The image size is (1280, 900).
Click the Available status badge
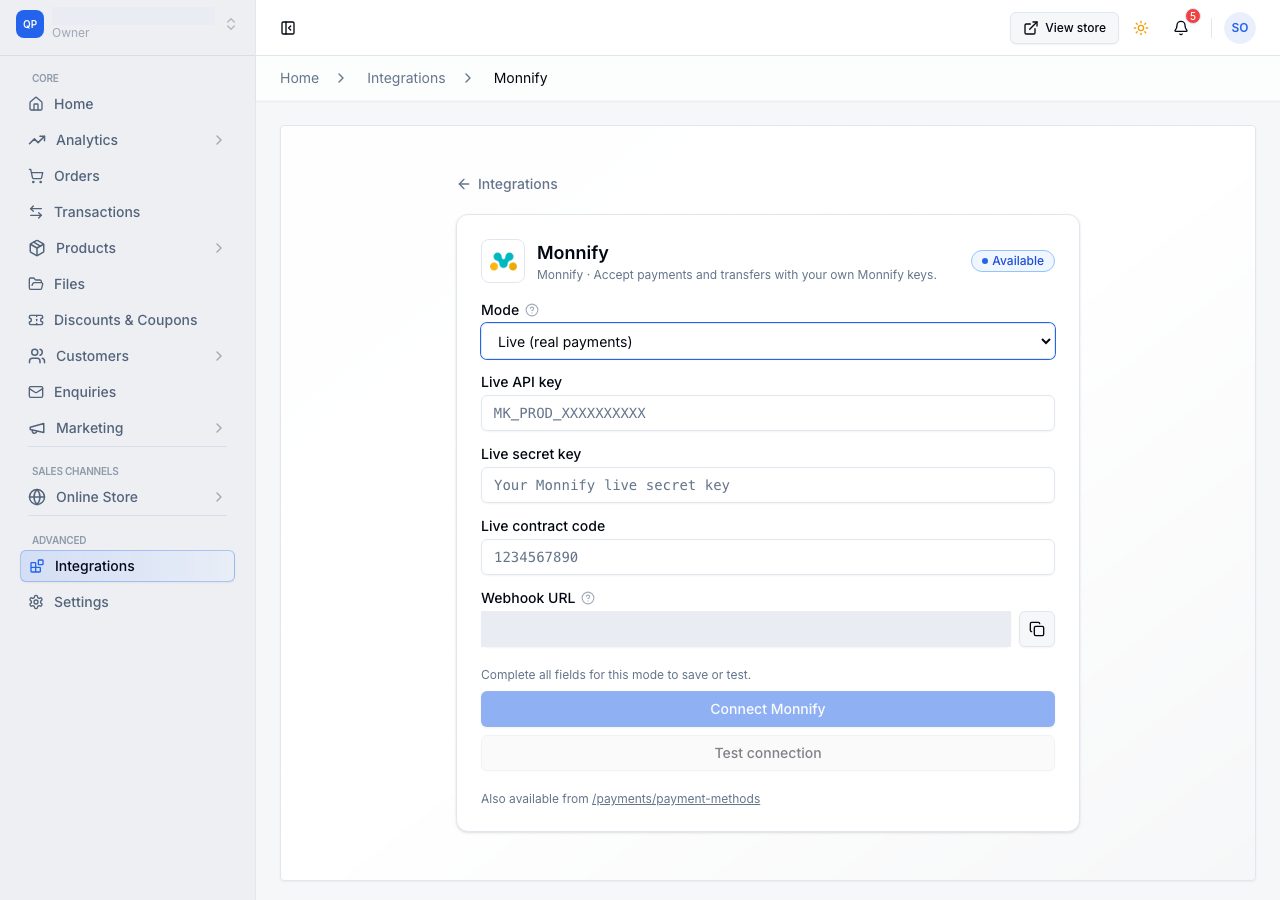pos(1012,261)
